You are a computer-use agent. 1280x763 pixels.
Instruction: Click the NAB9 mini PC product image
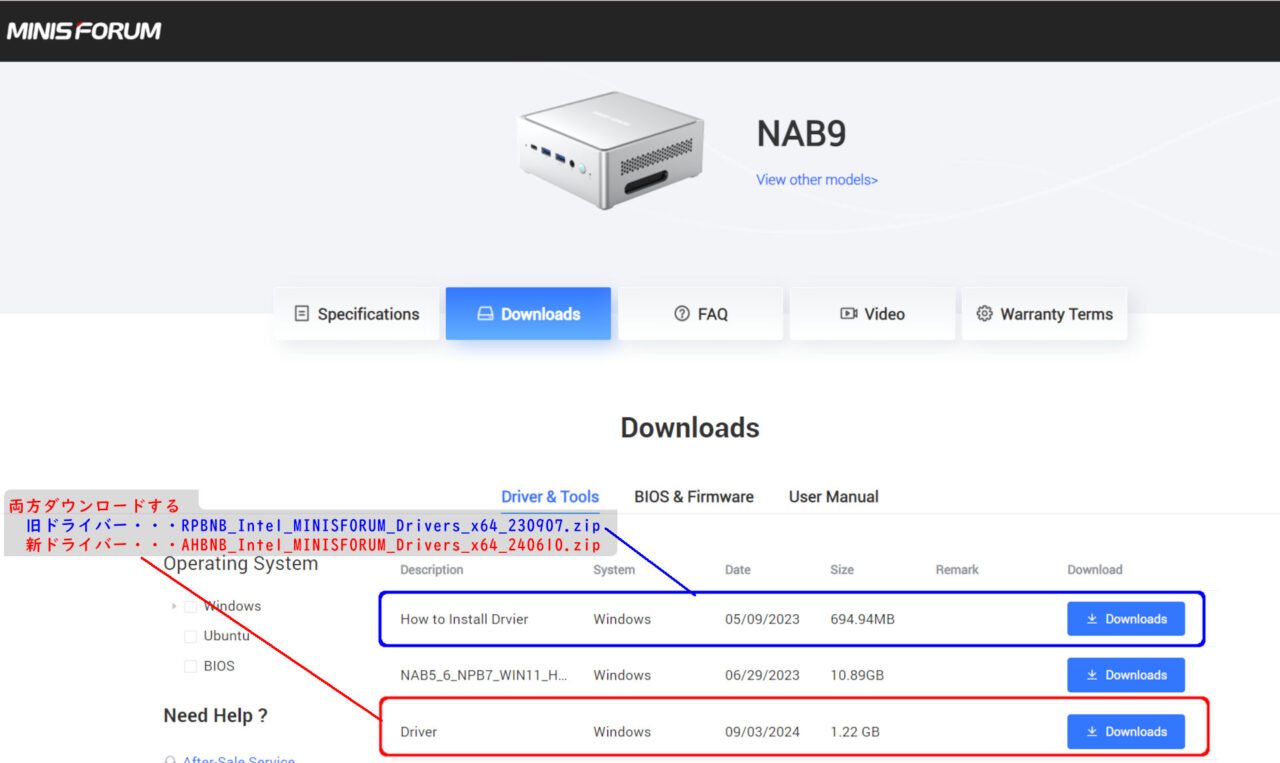pos(611,149)
